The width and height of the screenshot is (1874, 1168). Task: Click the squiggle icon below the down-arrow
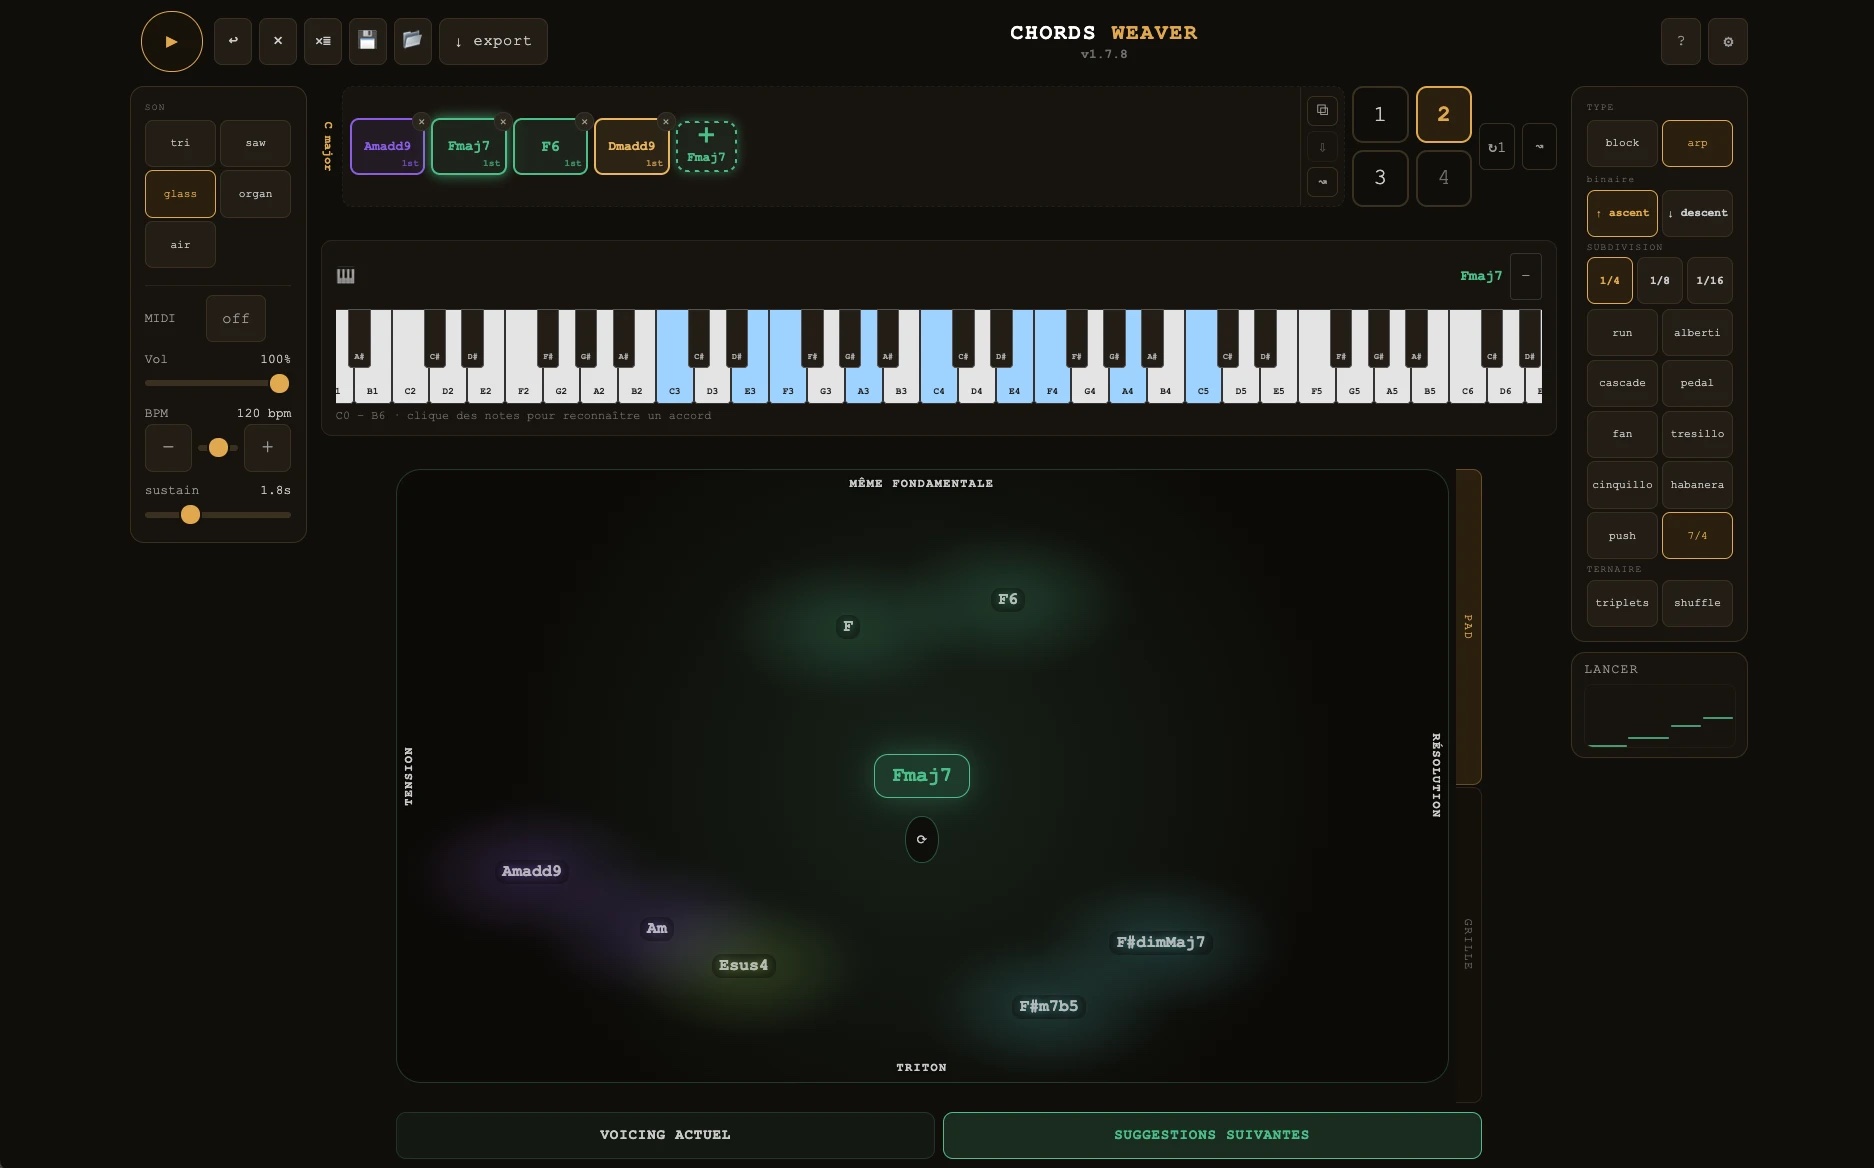[1322, 182]
